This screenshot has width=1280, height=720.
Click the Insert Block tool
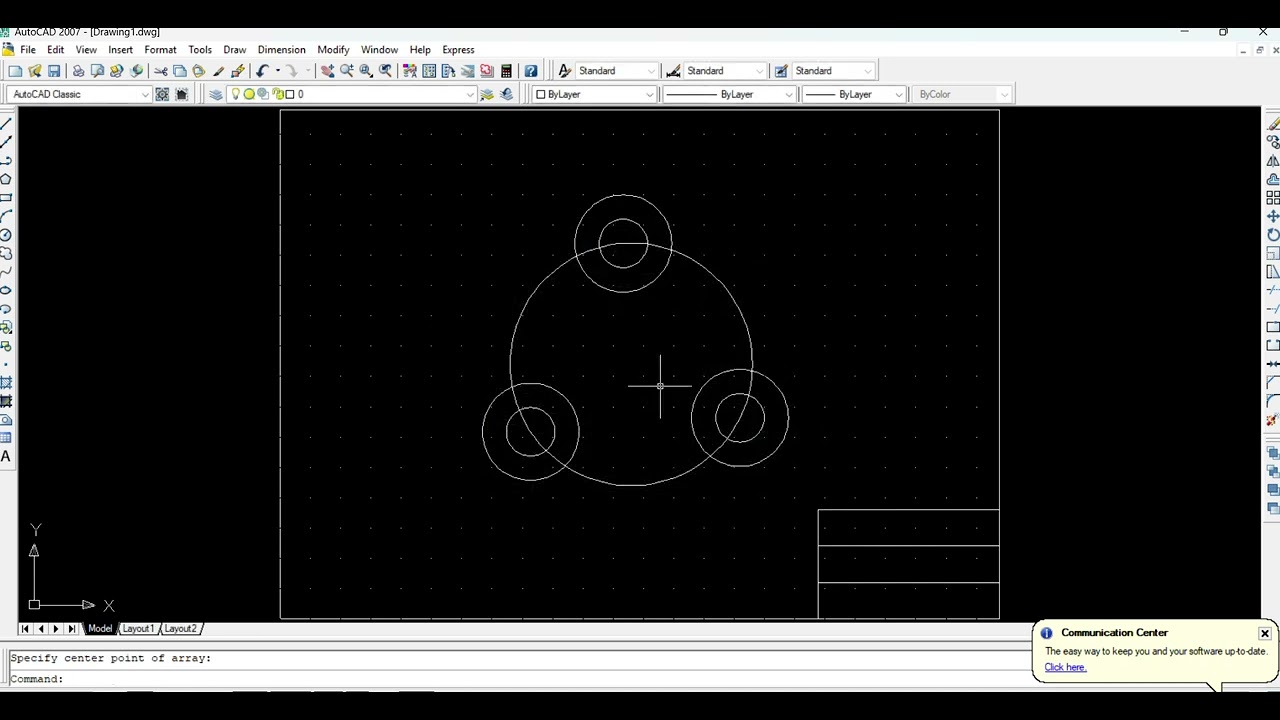click(6, 327)
